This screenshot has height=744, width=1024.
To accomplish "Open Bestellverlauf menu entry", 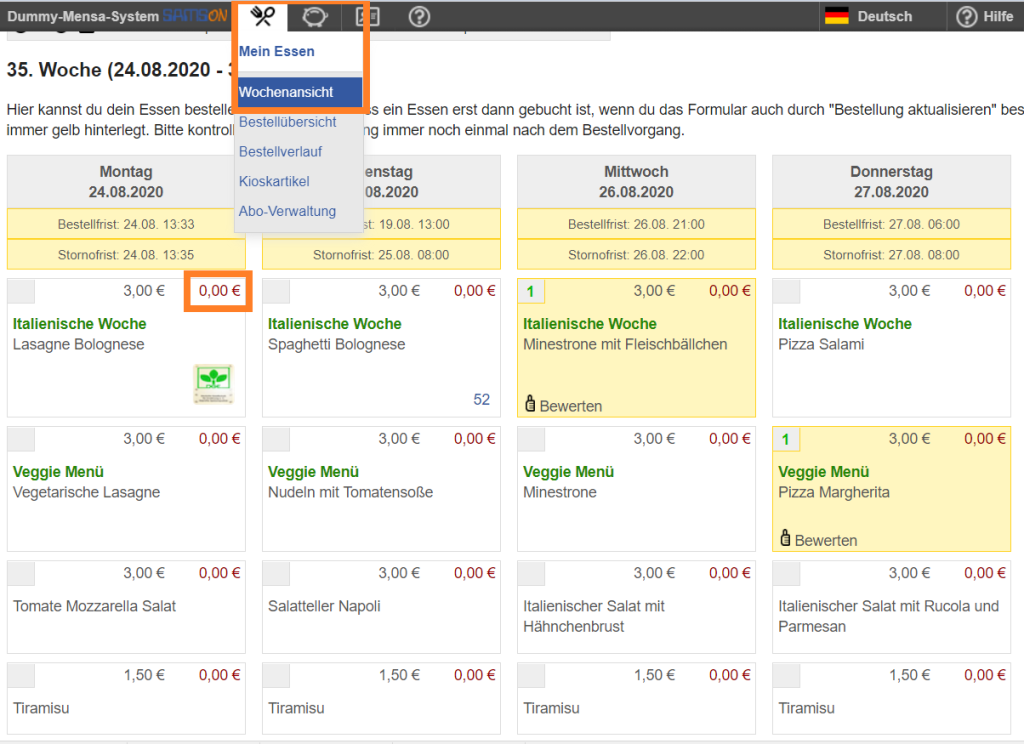I will point(280,152).
